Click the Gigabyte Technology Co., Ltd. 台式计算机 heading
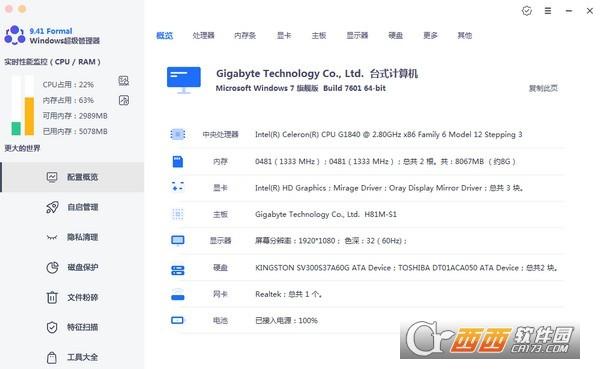Viewport: 600px width, 369px height. click(x=317, y=73)
